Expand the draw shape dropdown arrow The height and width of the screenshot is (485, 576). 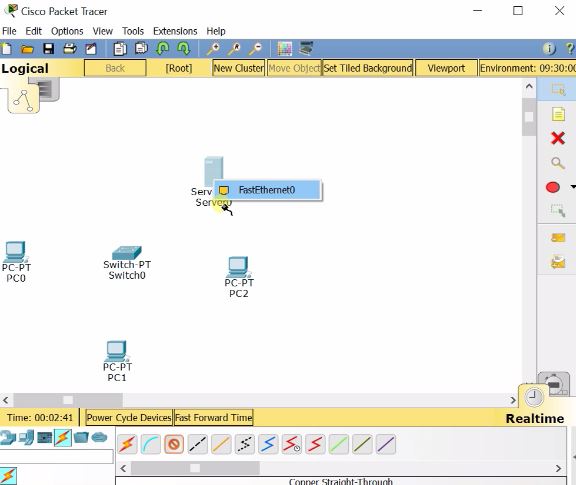(573, 187)
